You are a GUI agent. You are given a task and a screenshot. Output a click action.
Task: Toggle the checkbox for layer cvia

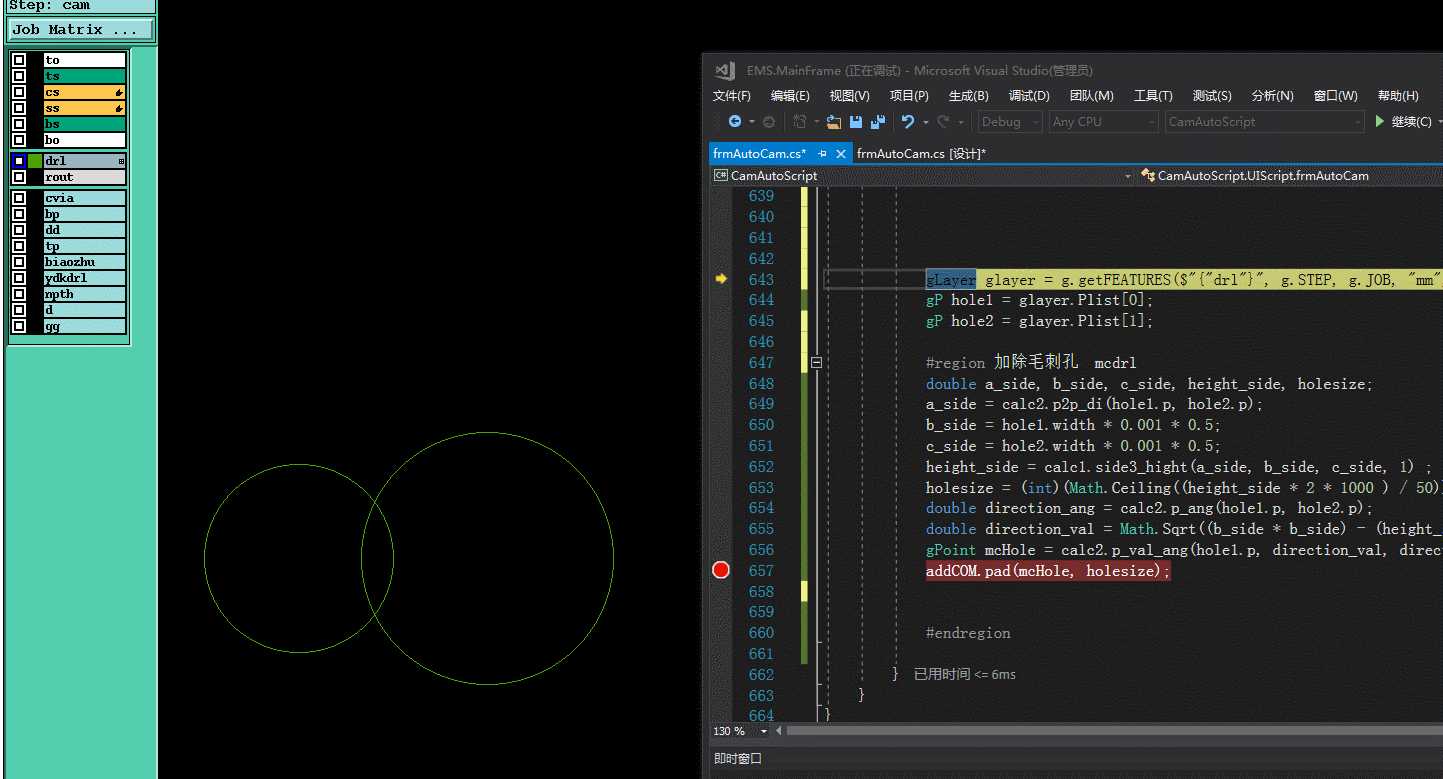point(19,198)
